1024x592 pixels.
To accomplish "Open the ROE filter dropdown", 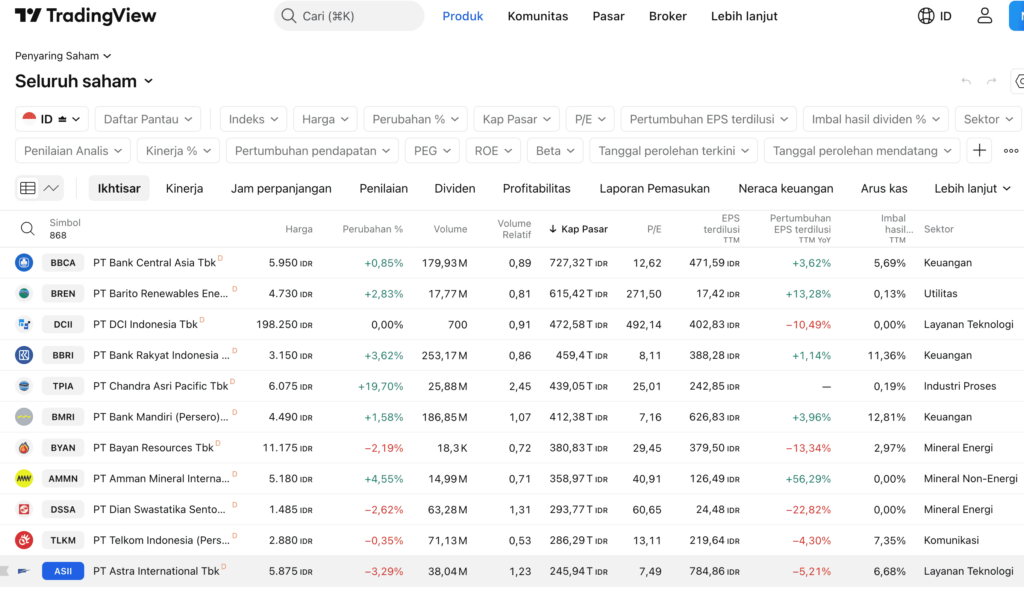I will coord(493,150).
